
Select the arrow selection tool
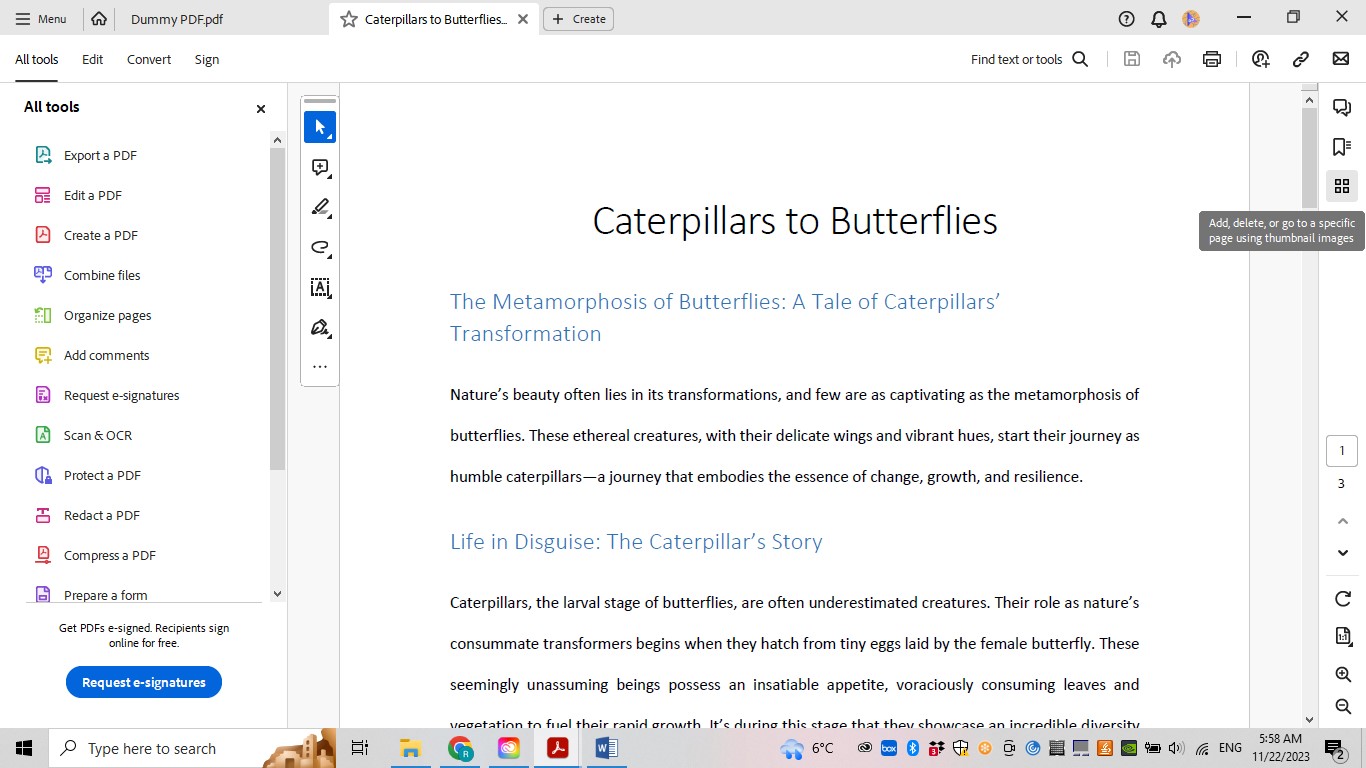(319, 127)
